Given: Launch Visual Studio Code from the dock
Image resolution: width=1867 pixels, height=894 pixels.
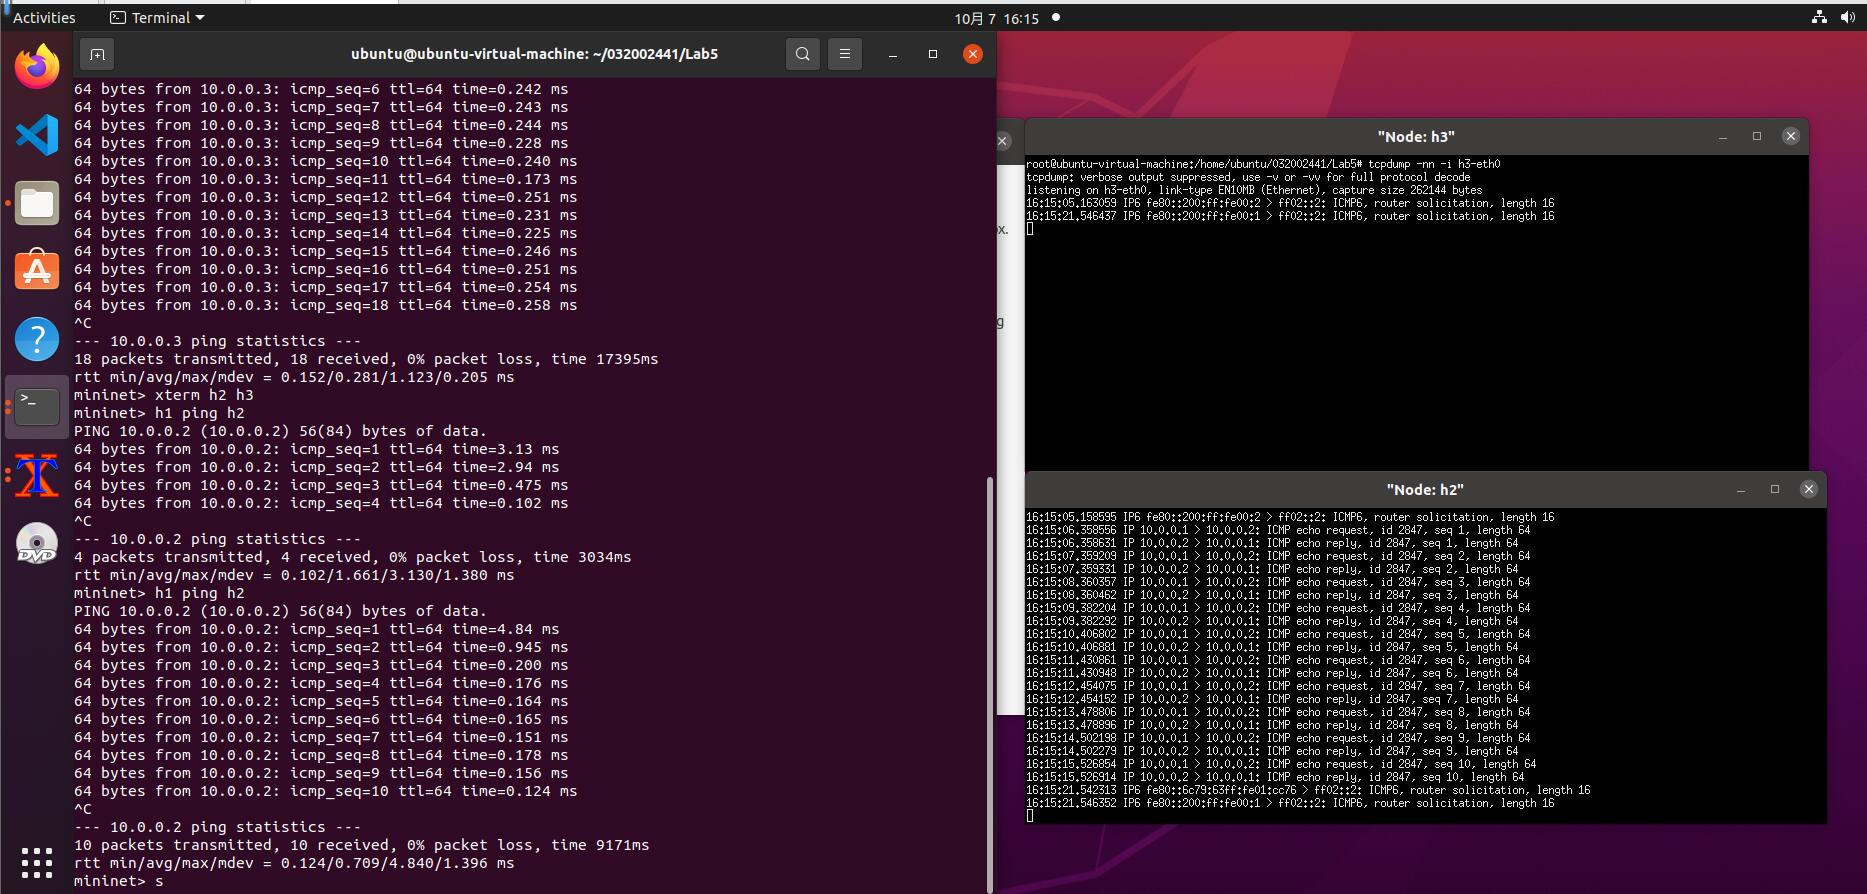Looking at the screenshot, I should 37,135.
